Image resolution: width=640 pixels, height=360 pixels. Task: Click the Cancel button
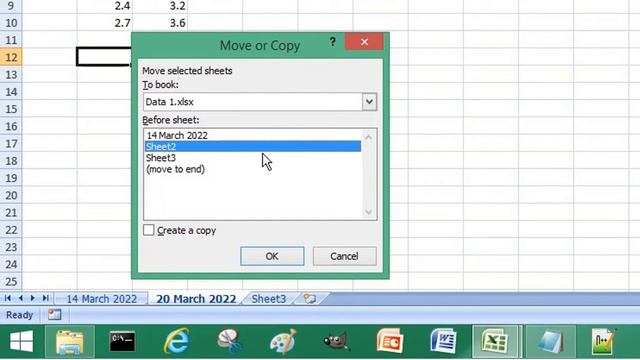344,256
